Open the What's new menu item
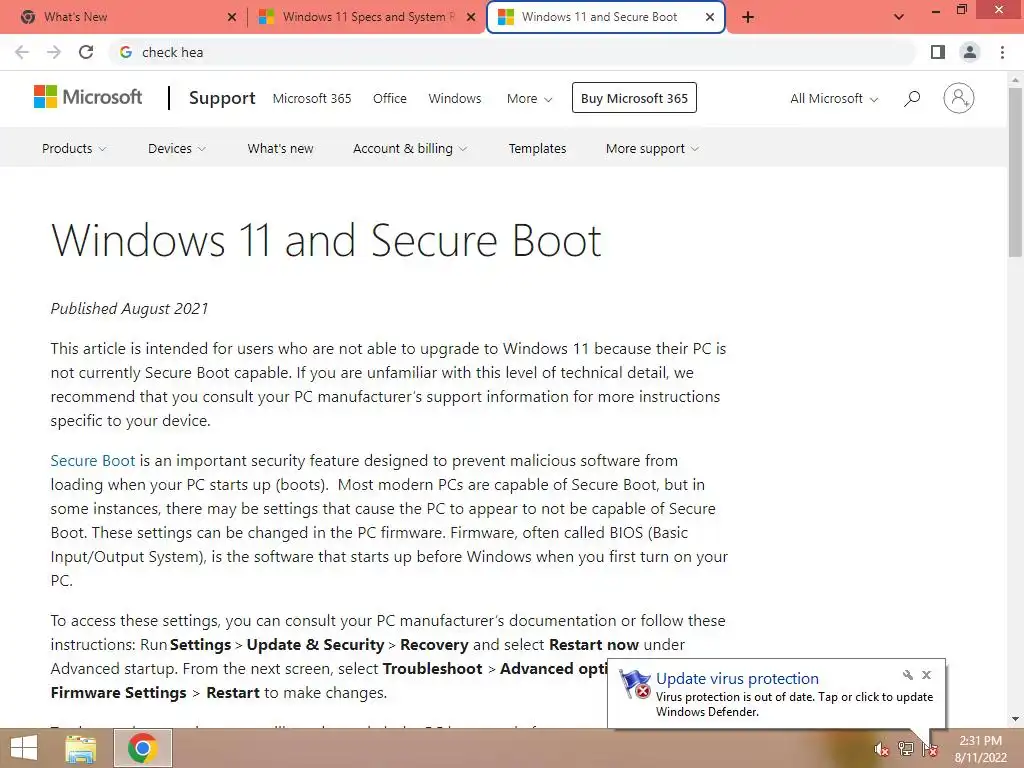The height and width of the screenshot is (768, 1024). tap(280, 149)
